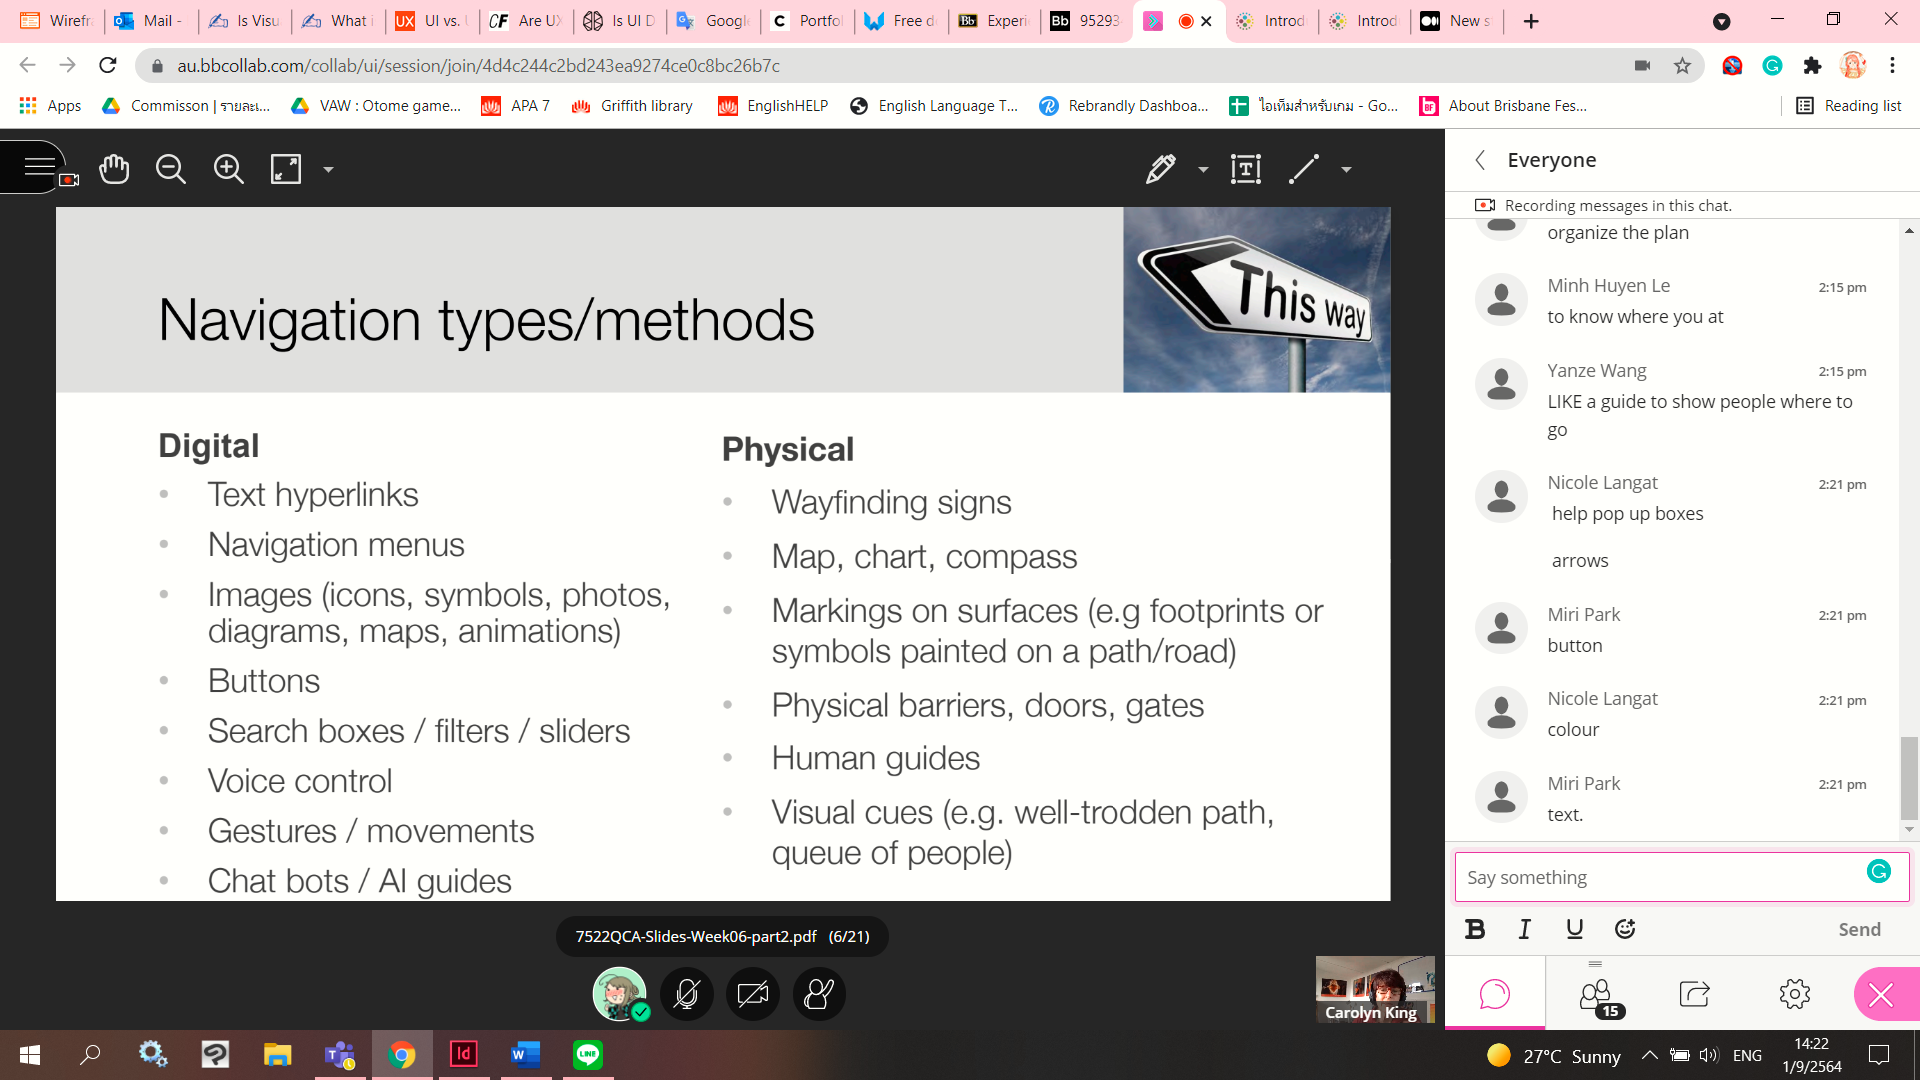Open the attendees panel icon
1920x1080 pixels.
click(1596, 994)
